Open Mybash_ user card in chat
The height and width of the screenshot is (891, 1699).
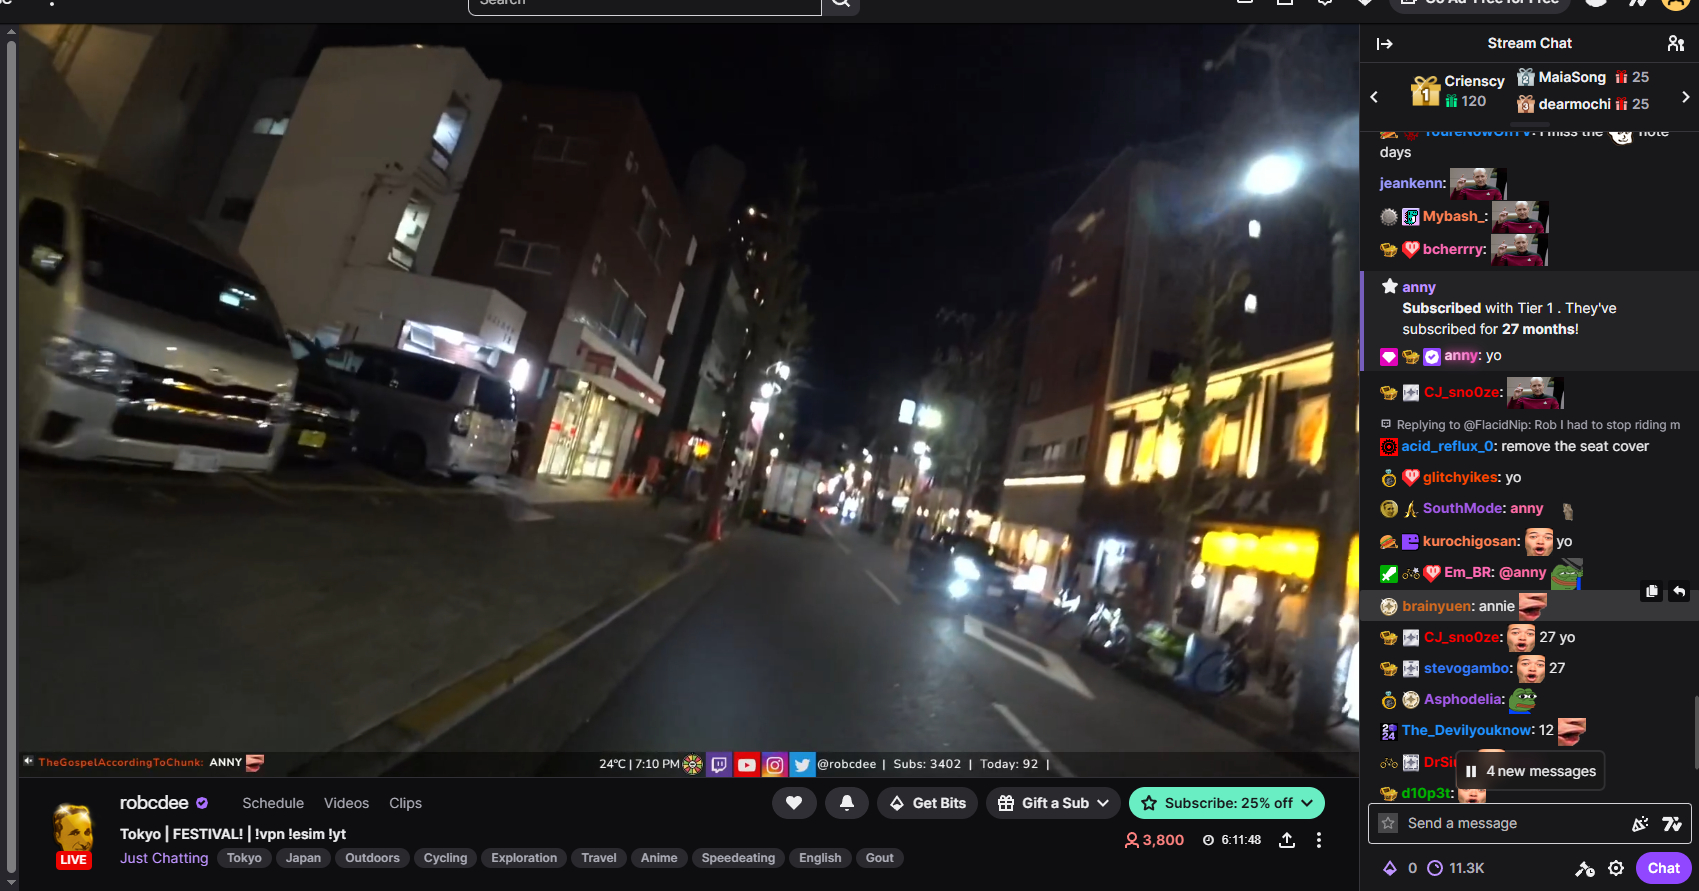click(x=1454, y=216)
